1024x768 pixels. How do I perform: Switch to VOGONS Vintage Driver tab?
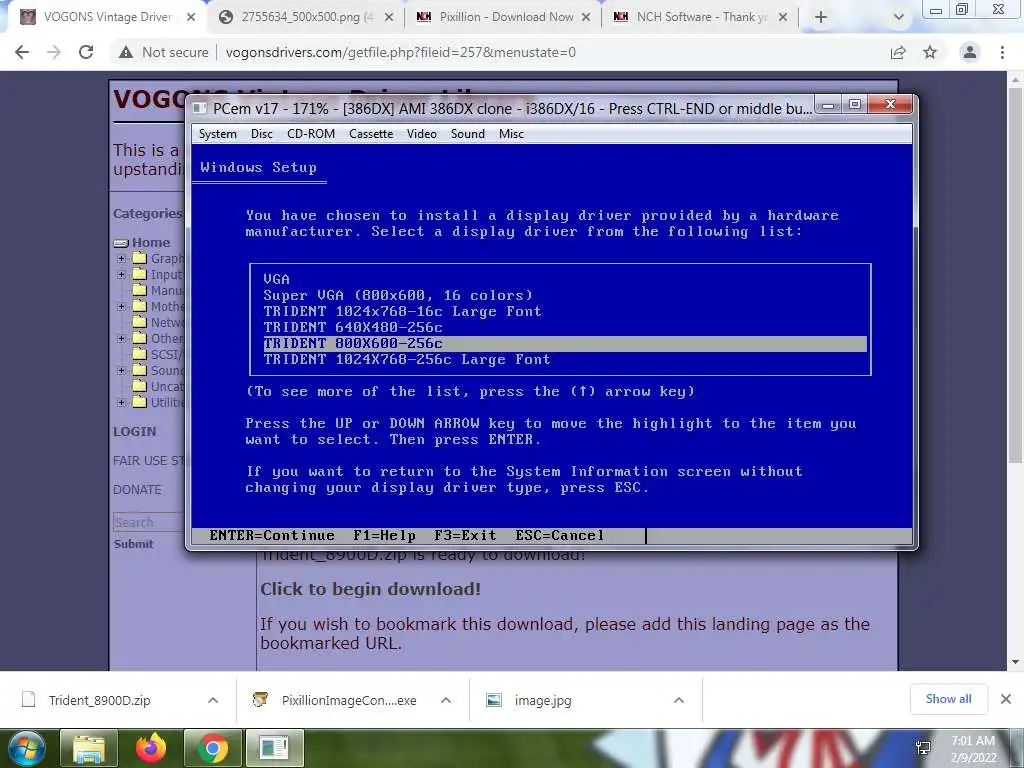coord(108,17)
